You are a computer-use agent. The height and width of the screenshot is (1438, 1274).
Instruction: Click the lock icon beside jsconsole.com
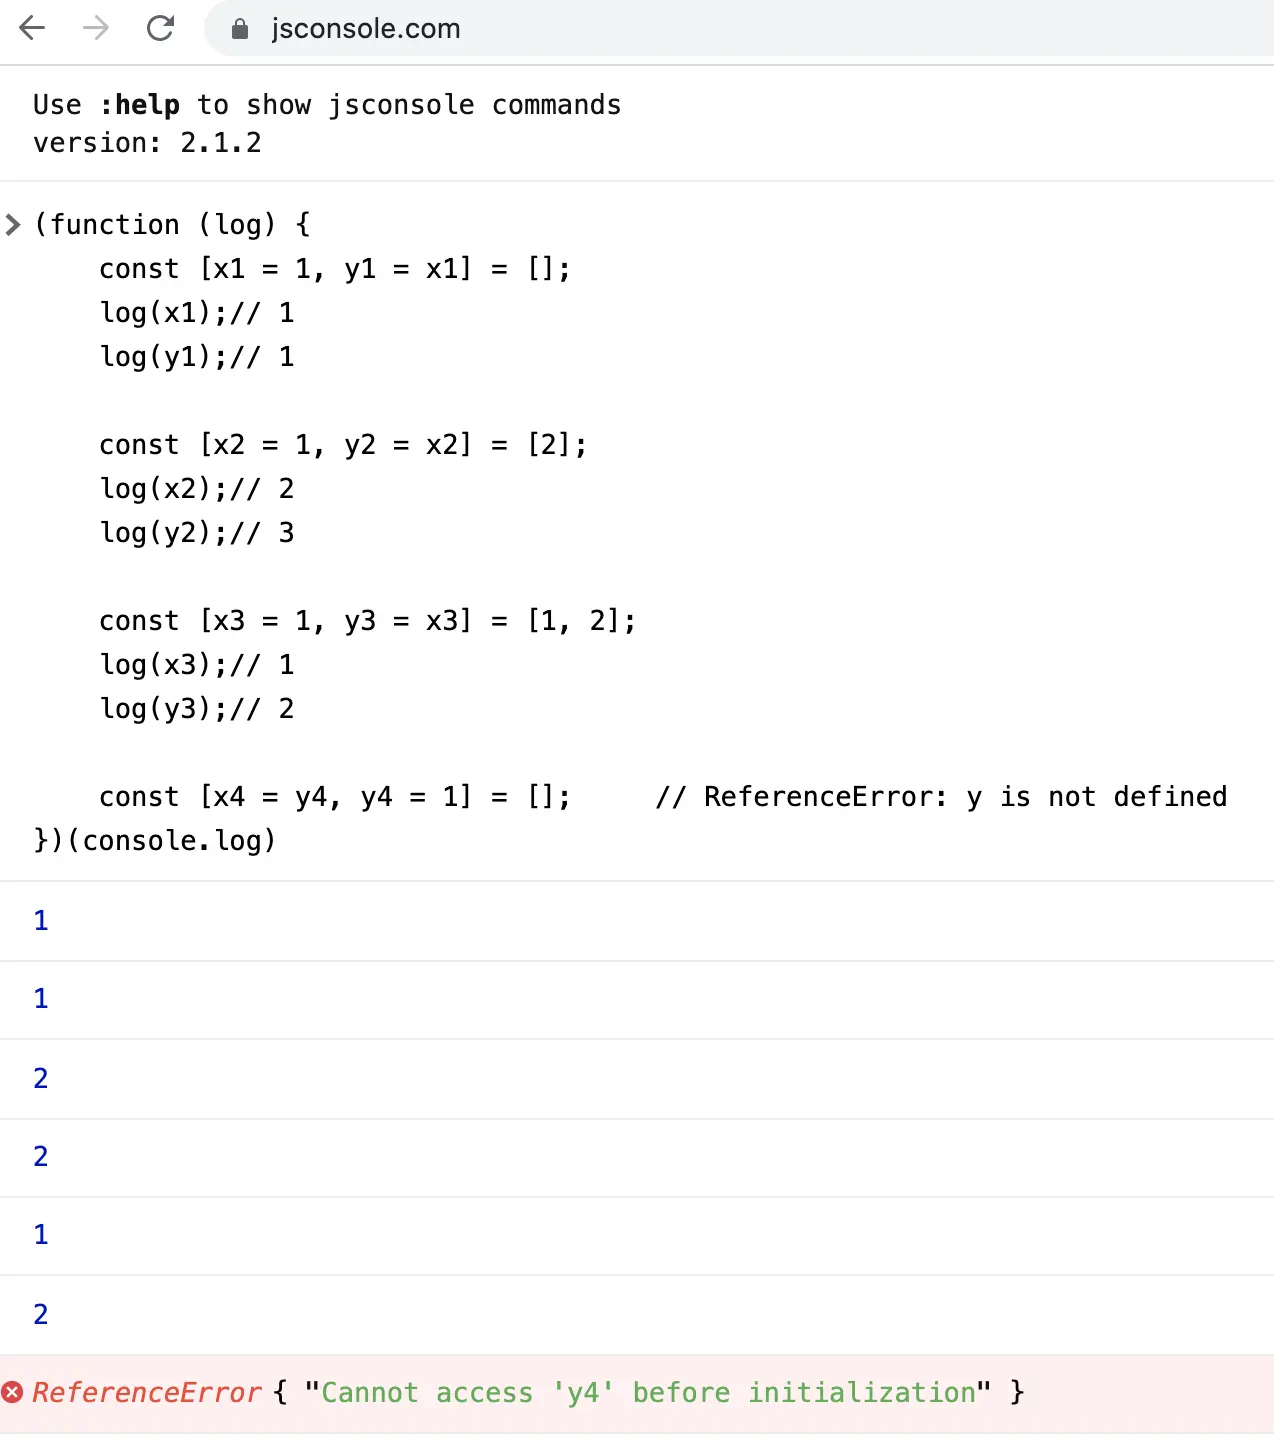point(240,29)
